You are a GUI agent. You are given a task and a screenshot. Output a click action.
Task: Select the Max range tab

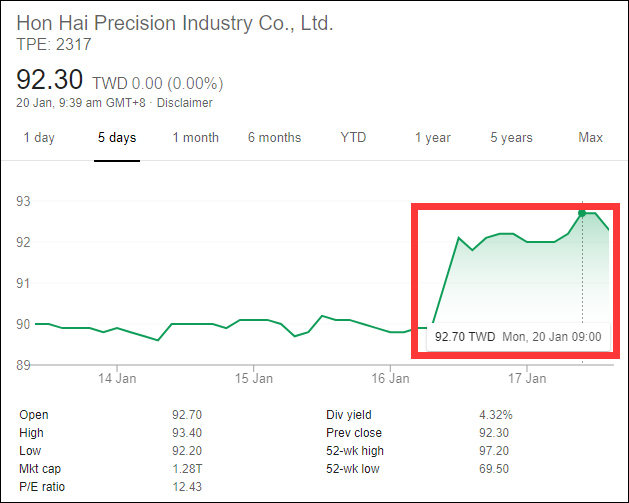point(590,138)
